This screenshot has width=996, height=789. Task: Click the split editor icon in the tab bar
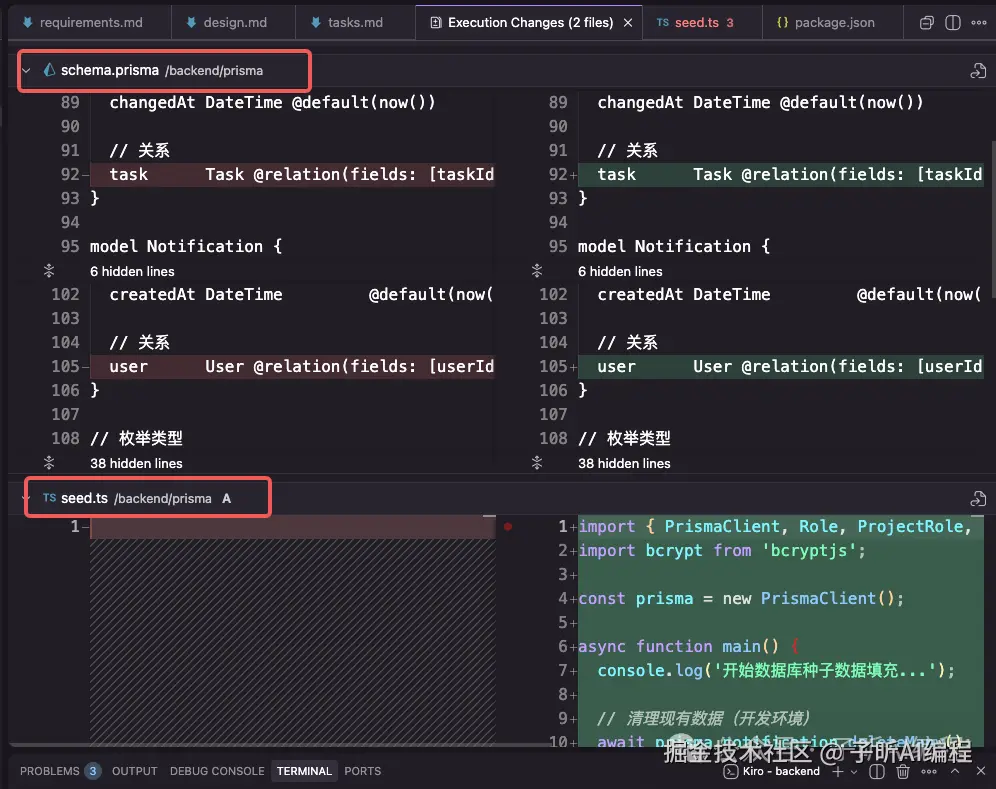[953, 23]
